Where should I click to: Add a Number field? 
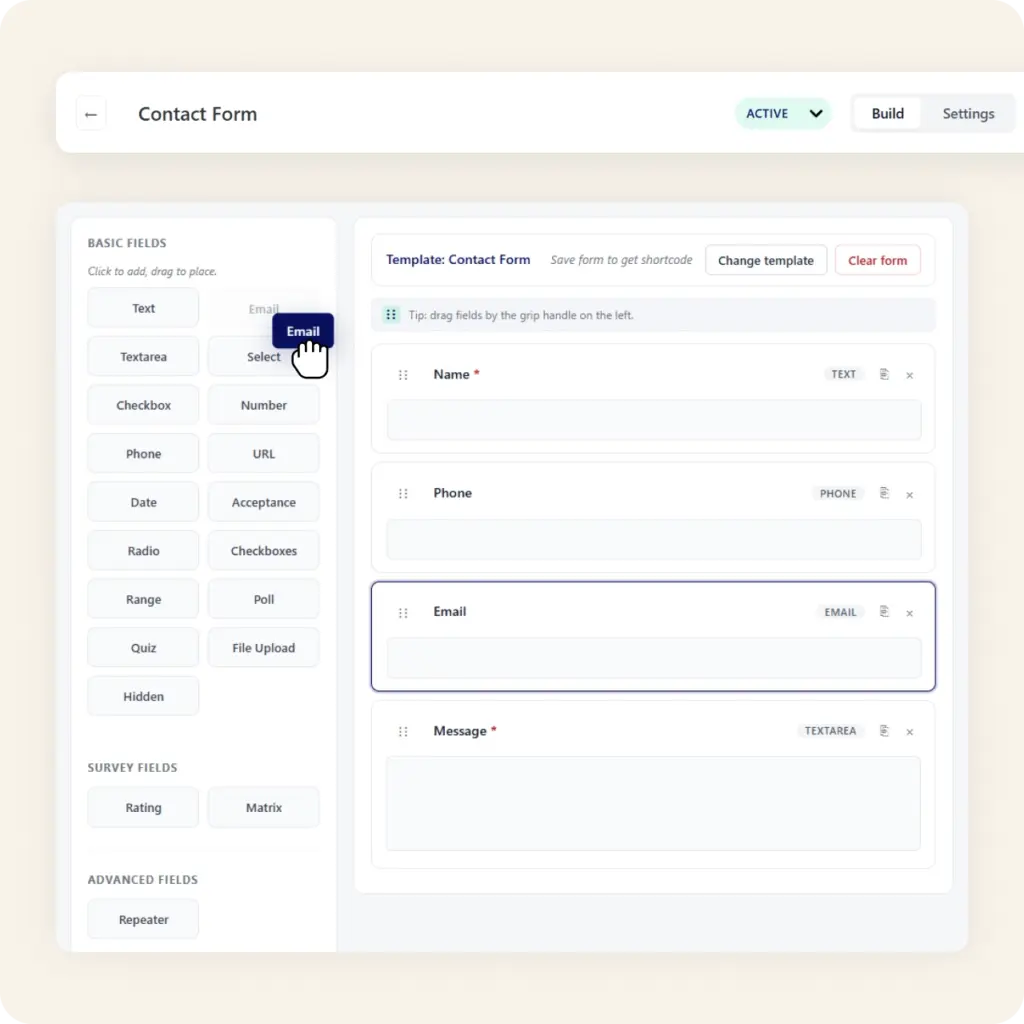[263, 405]
